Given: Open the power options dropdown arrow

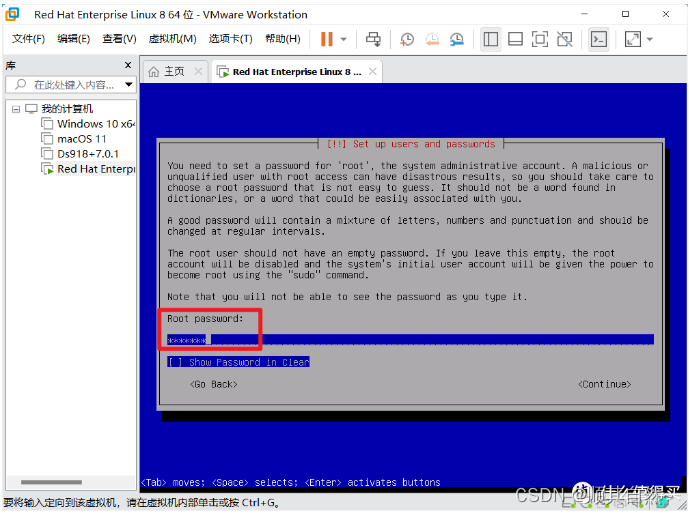Looking at the screenshot, I should [x=344, y=39].
